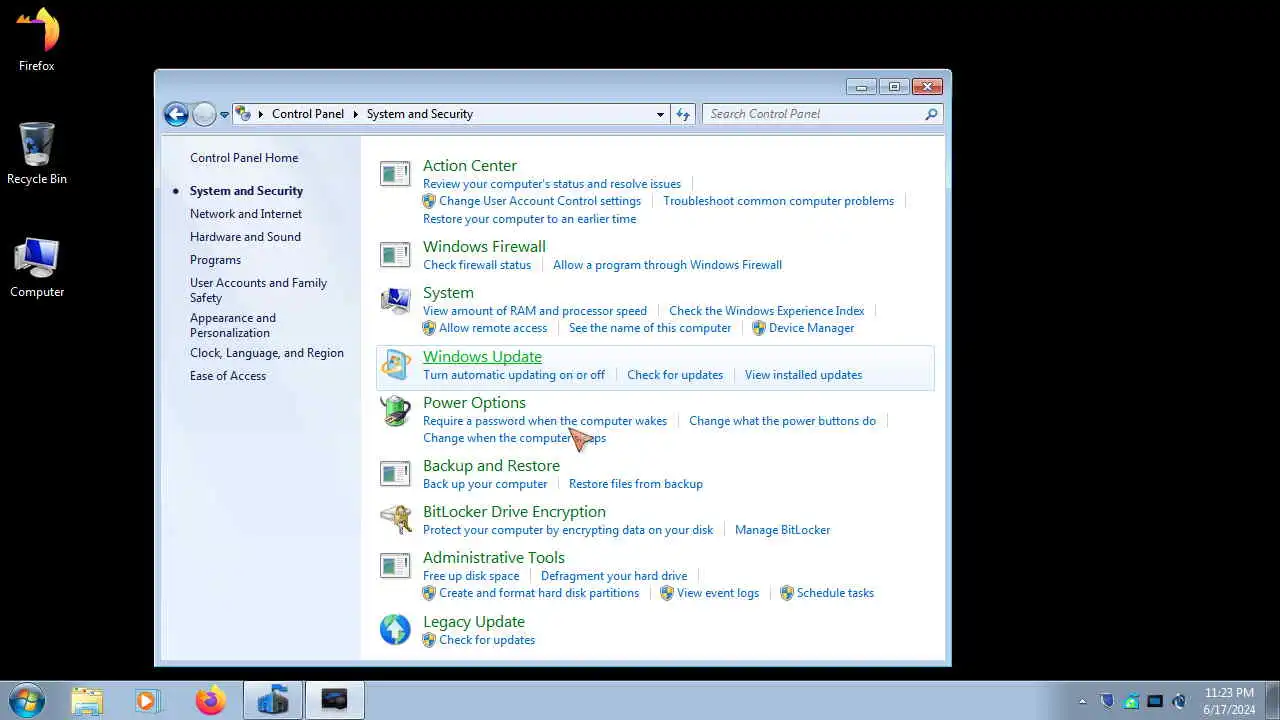Screen dimensions: 1280x720
Task: Open the BitLocker keys icon
Action: (x=395, y=520)
